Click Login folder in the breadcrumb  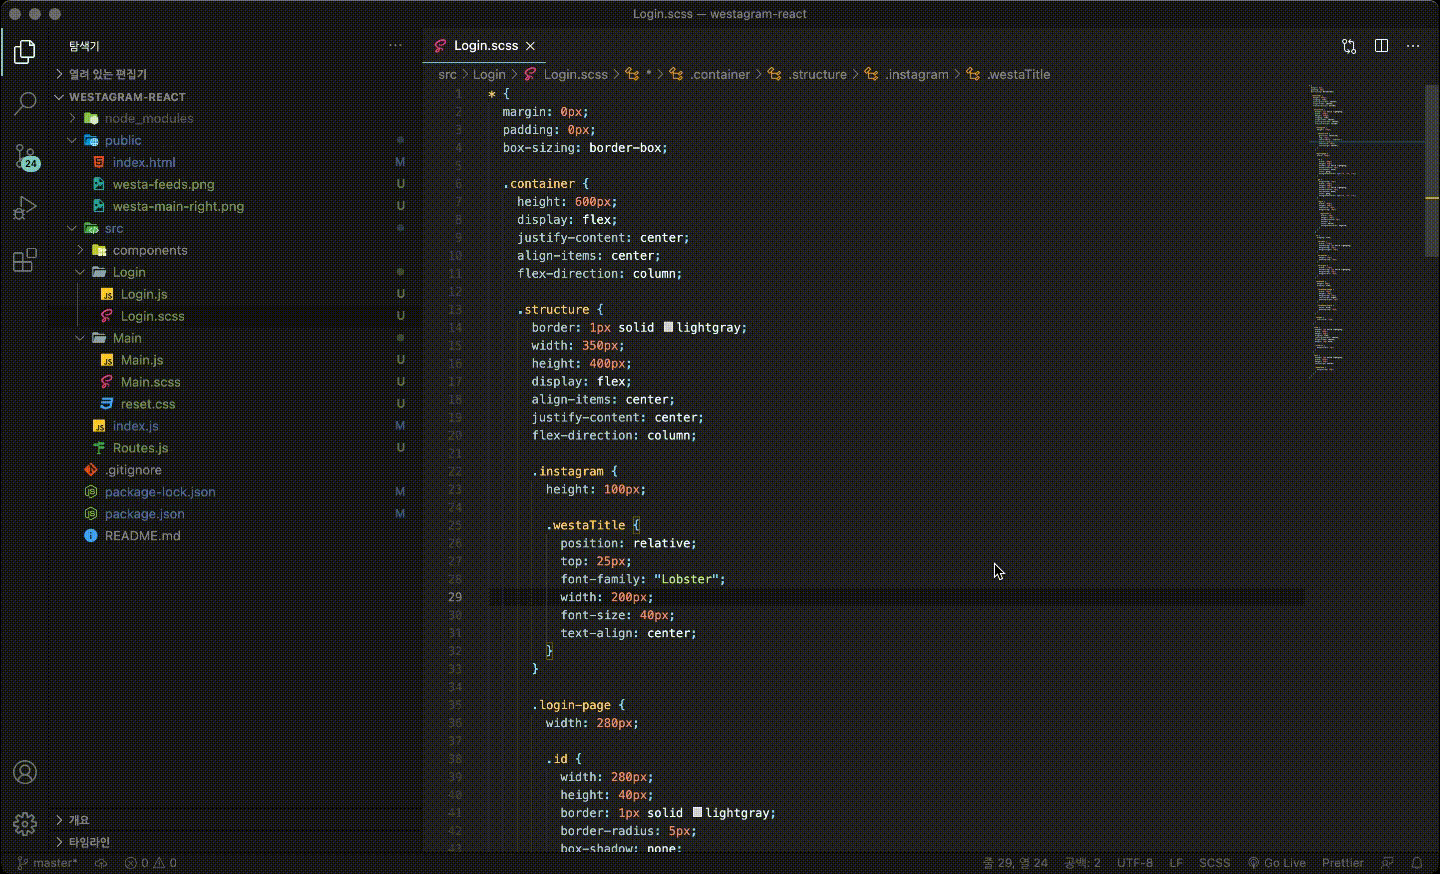click(489, 74)
